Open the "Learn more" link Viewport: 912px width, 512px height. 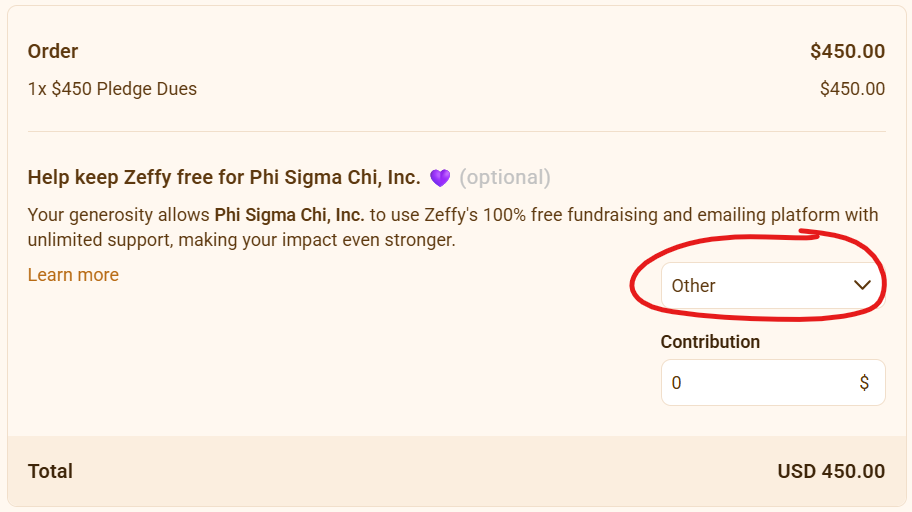tap(73, 275)
